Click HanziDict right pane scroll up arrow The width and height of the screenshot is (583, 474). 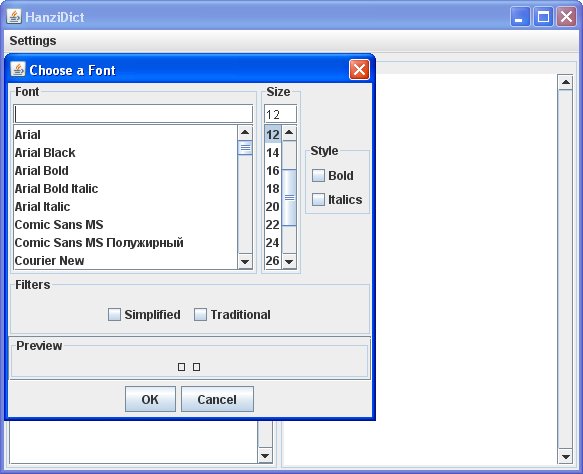566,82
